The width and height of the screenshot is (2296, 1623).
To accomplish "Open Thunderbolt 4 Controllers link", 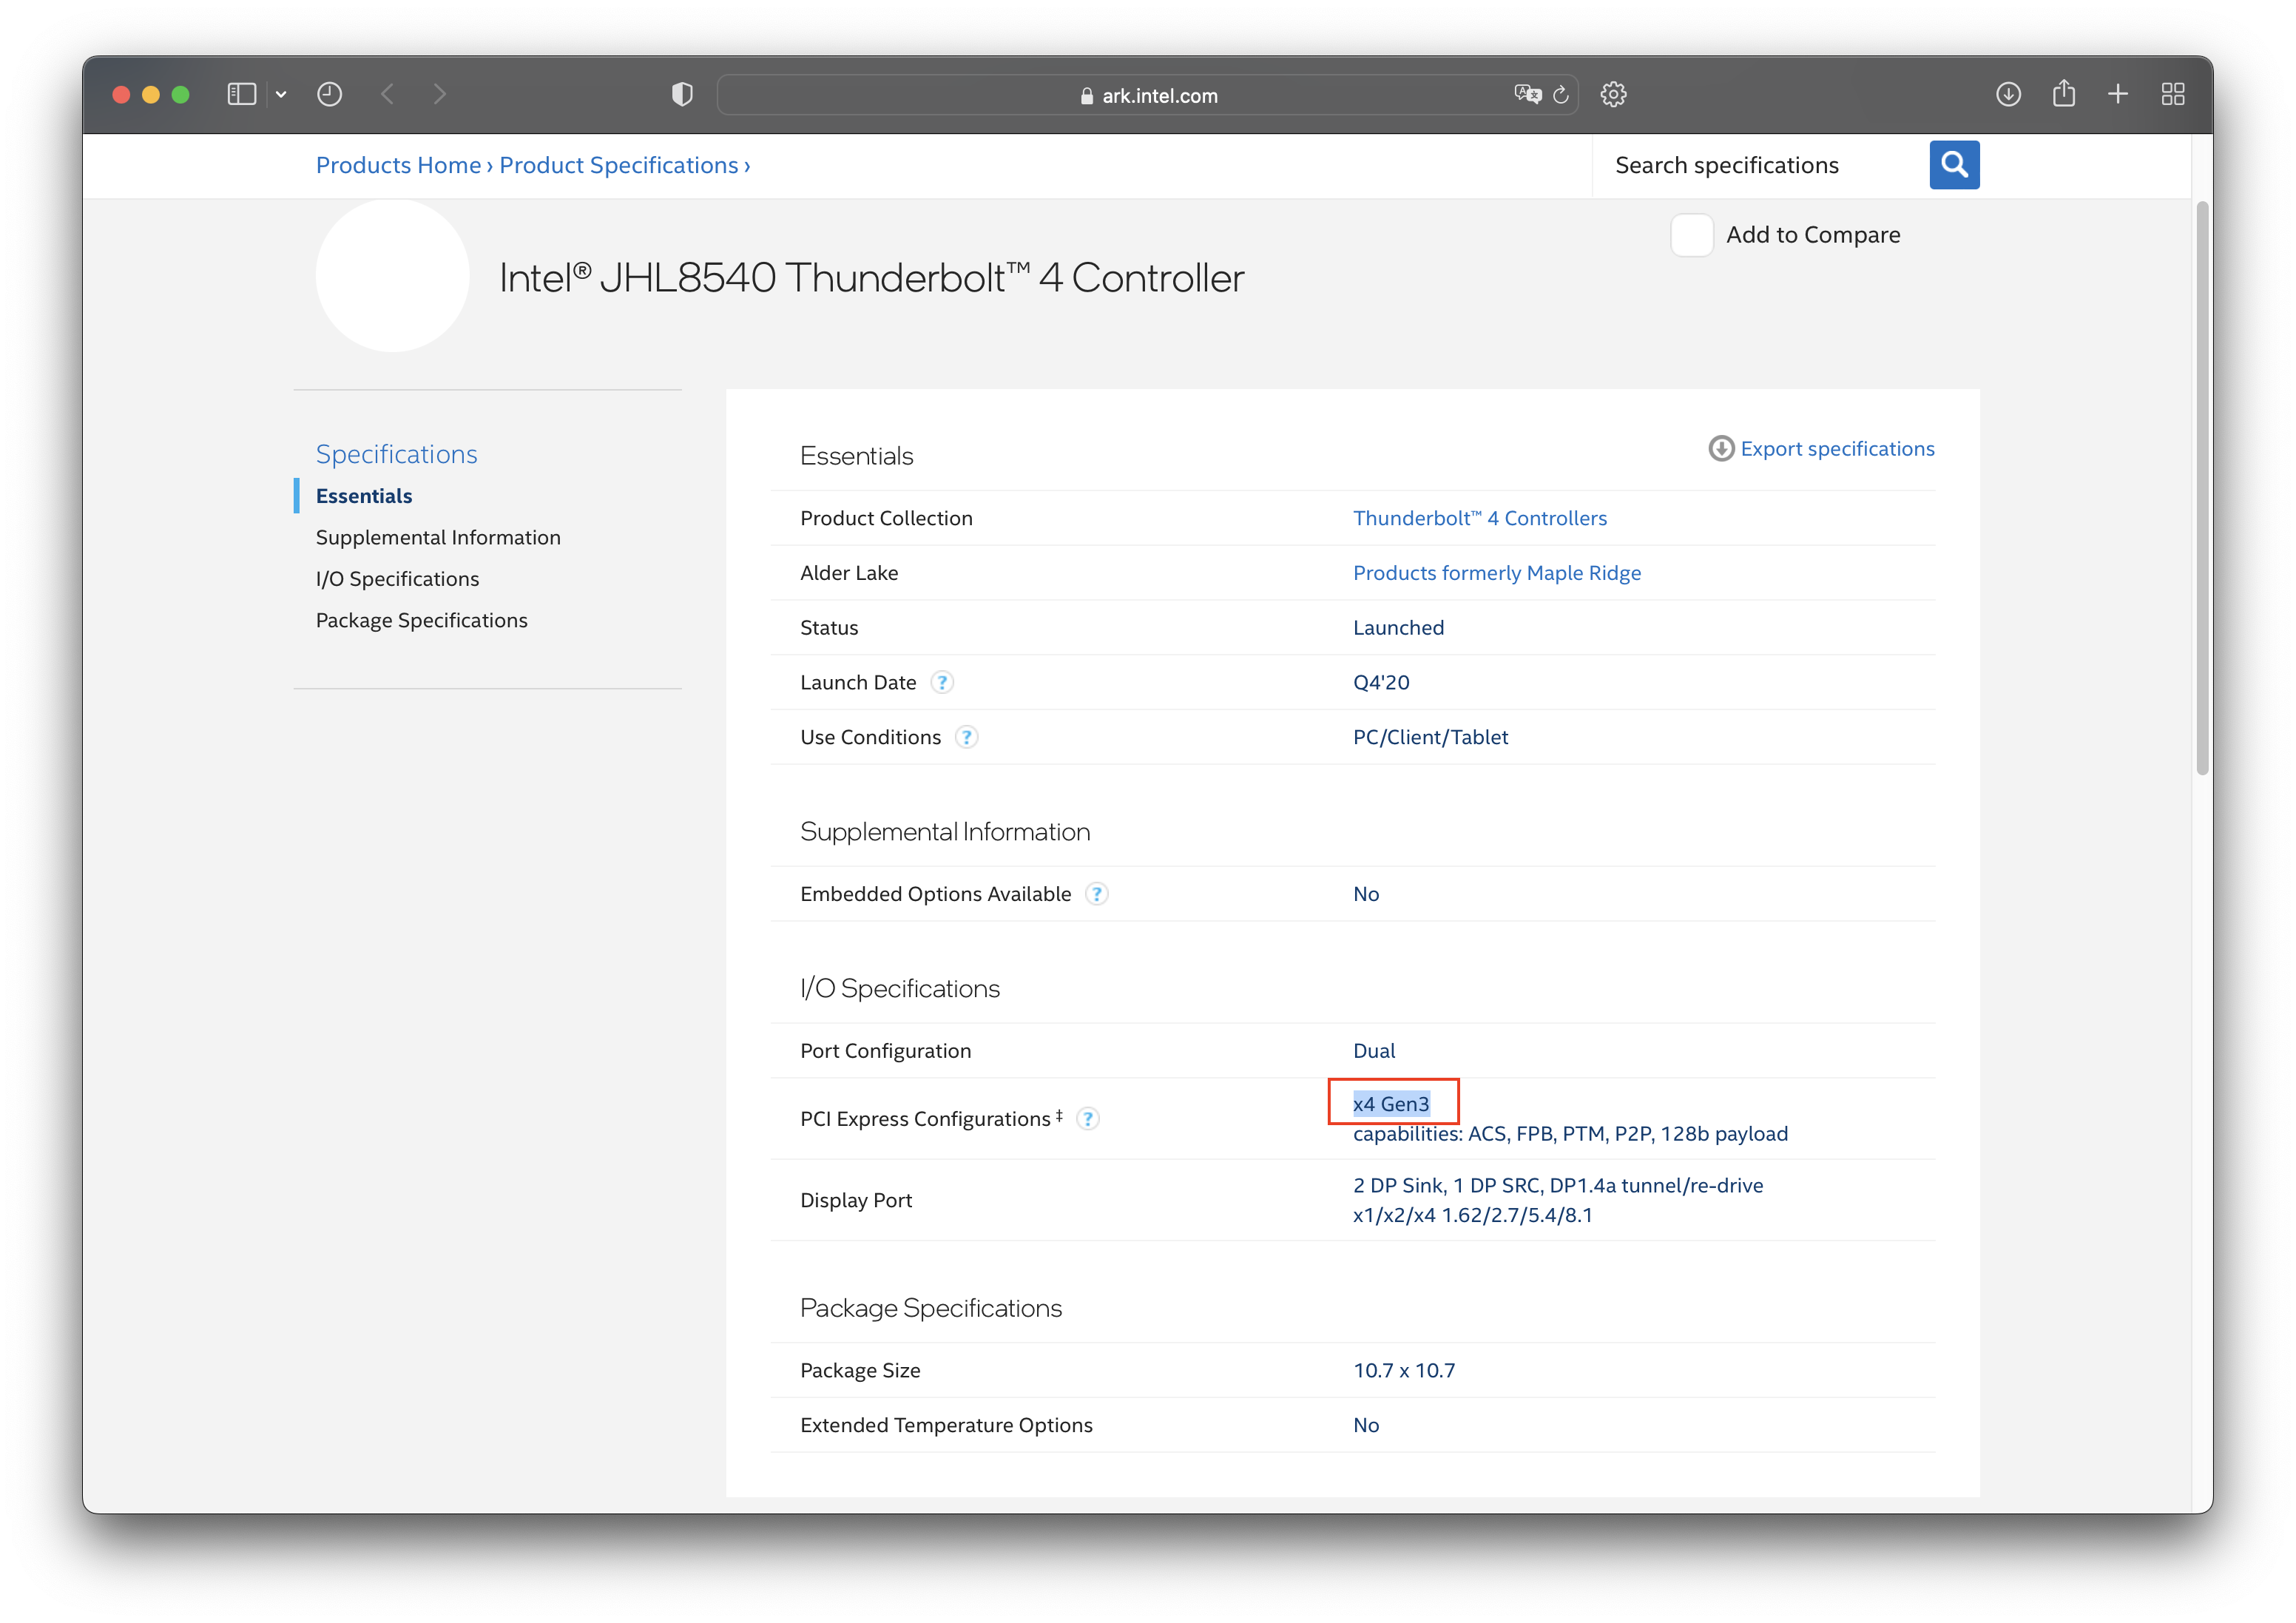I will [x=1479, y=518].
